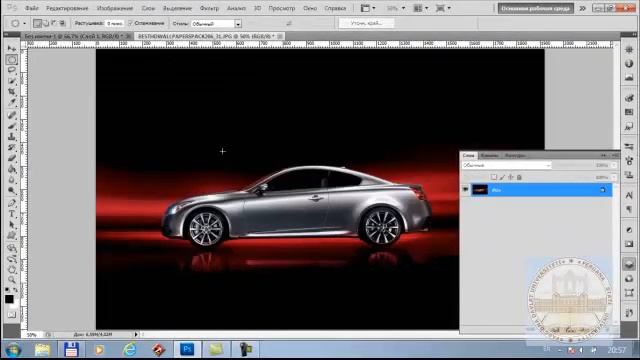
Task: Select the Lasso tool
Action: point(12,70)
